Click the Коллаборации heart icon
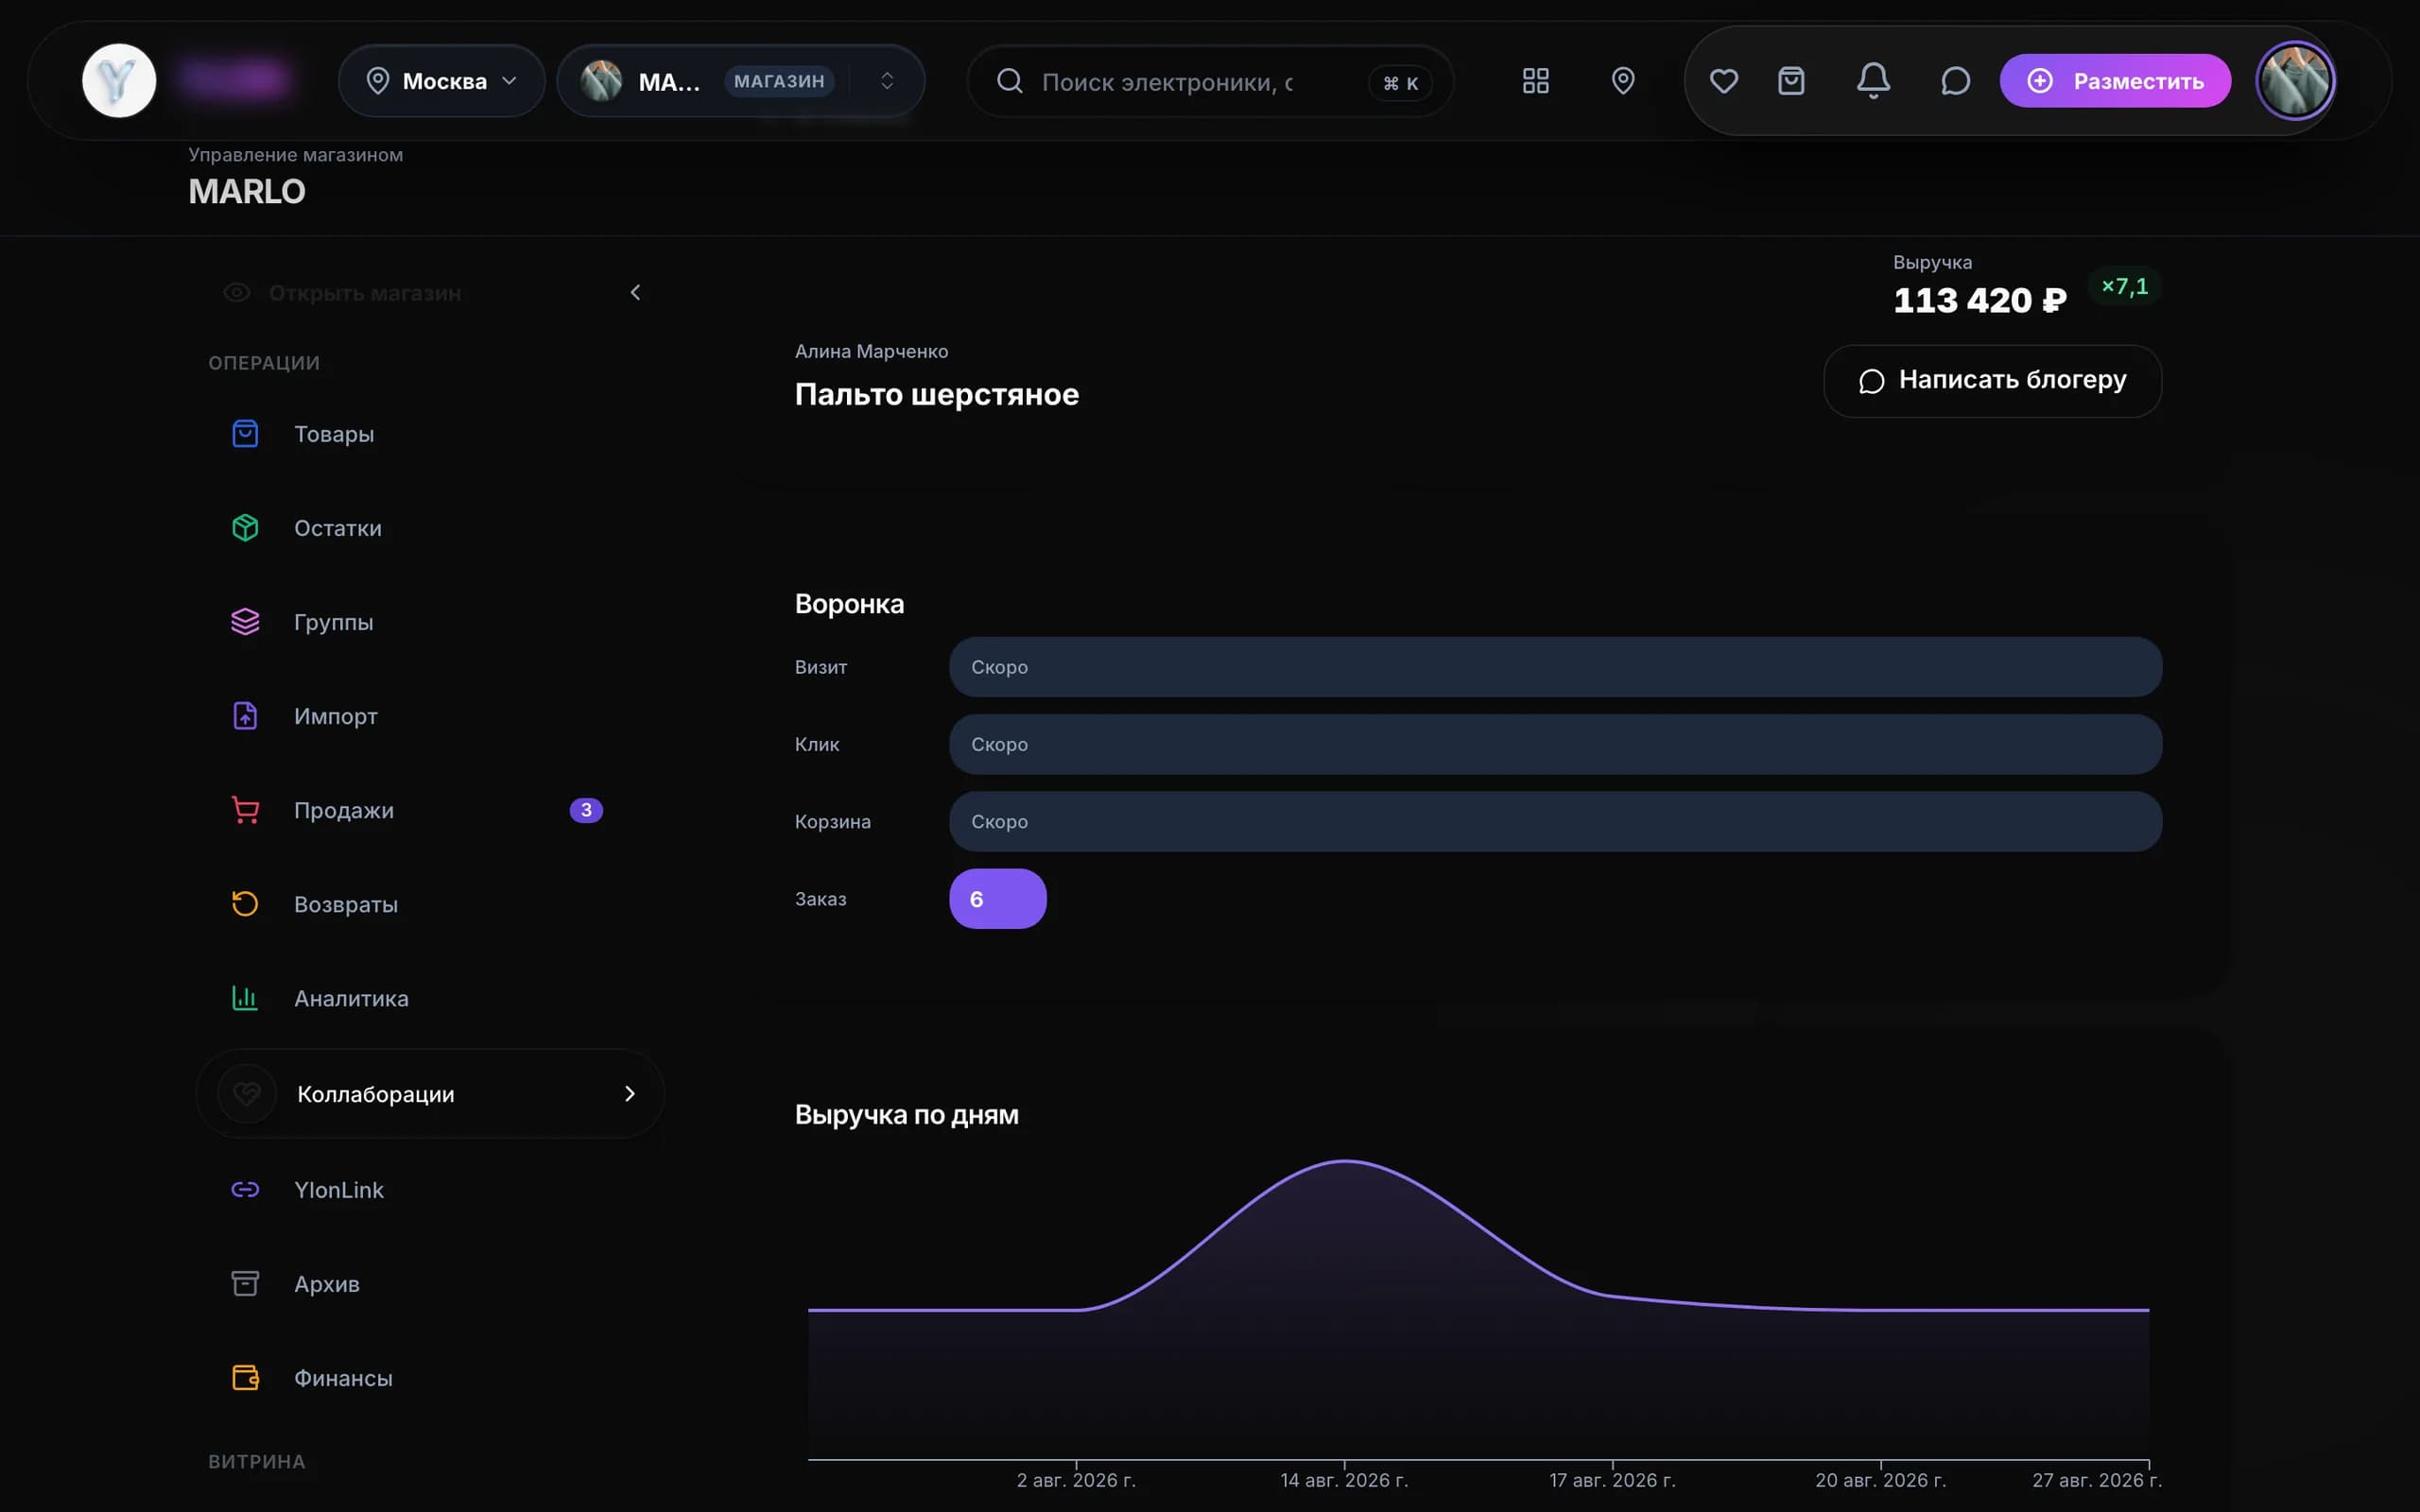This screenshot has height=1512, width=2420. [246, 1094]
